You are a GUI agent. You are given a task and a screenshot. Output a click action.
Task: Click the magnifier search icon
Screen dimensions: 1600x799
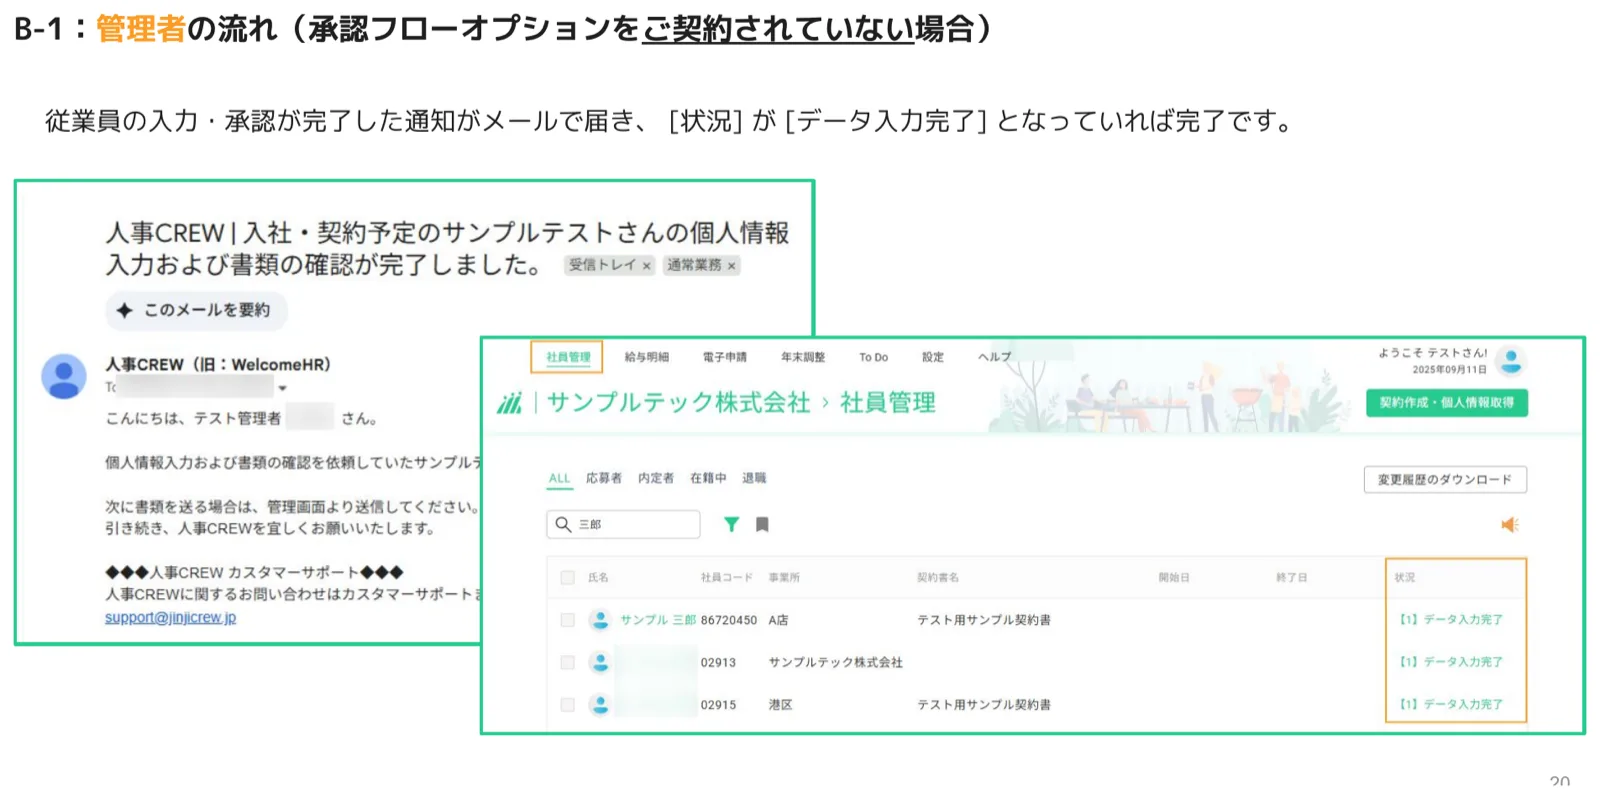click(x=563, y=524)
